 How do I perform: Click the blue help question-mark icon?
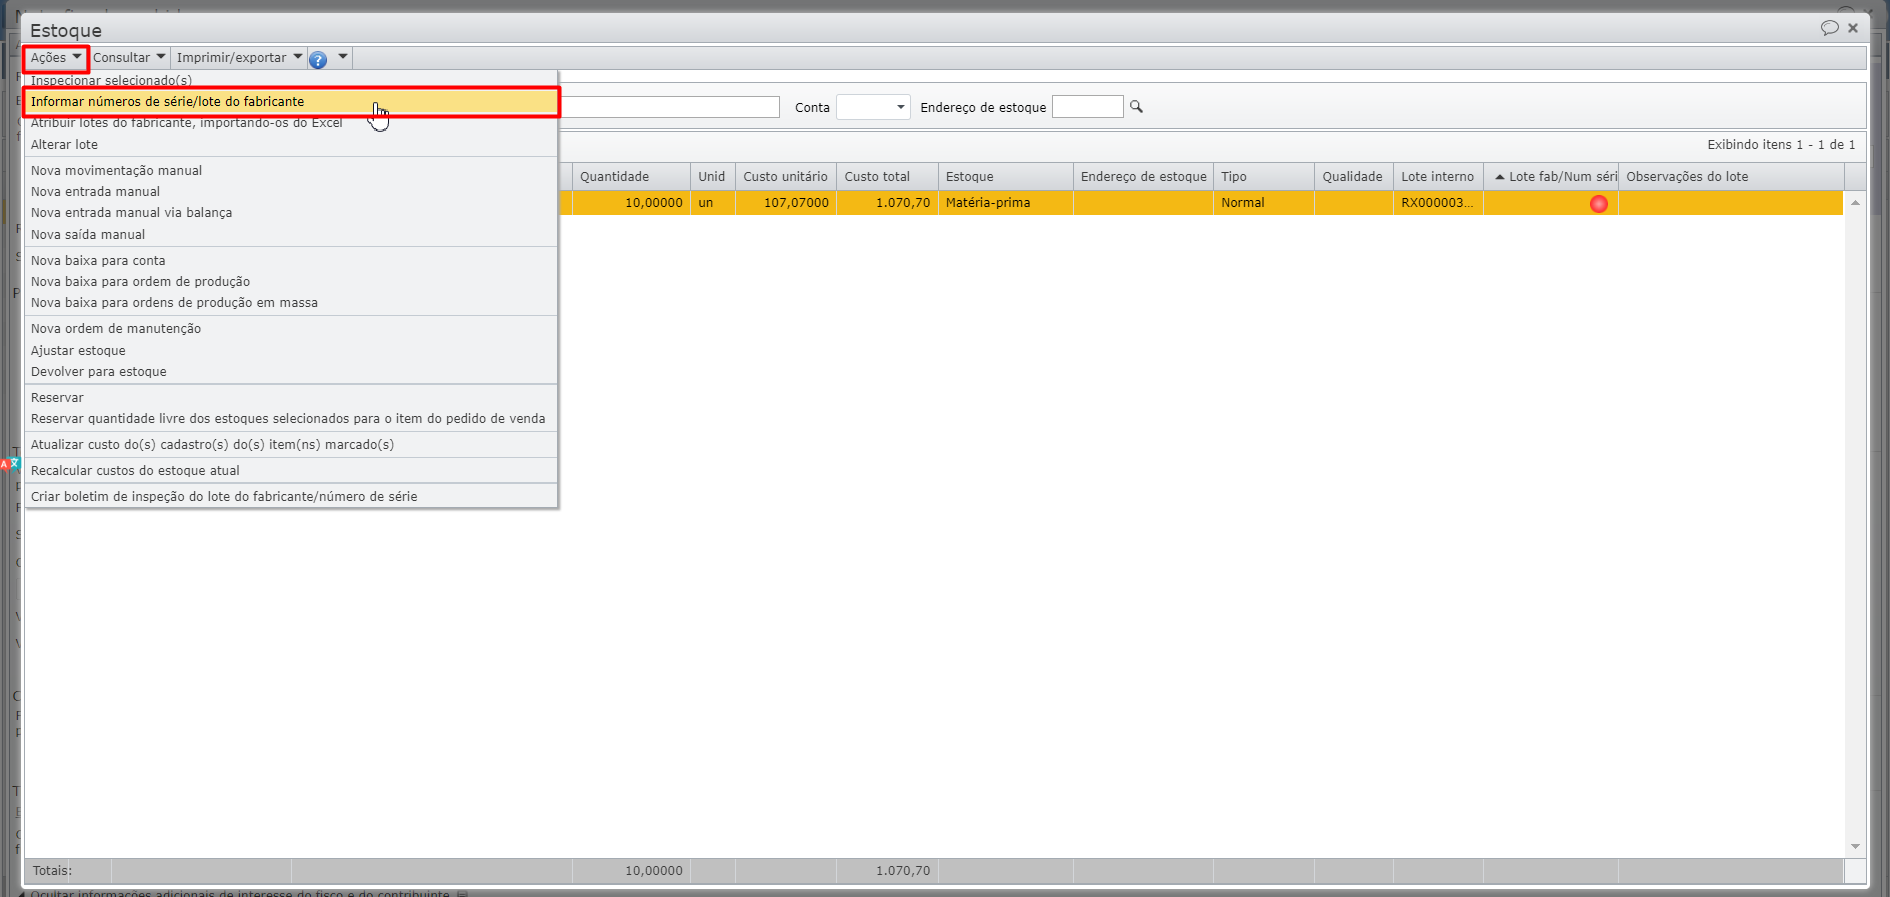(x=318, y=59)
